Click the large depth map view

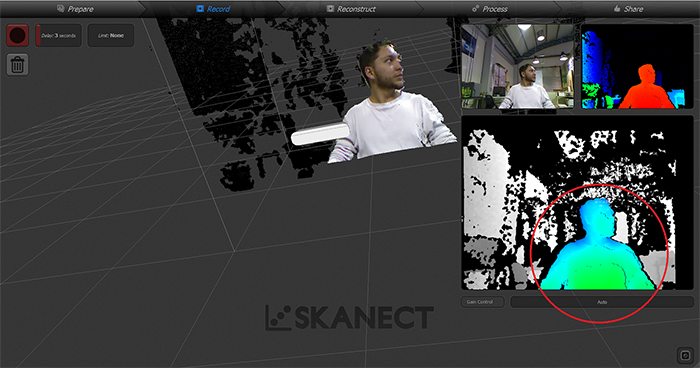pos(577,203)
